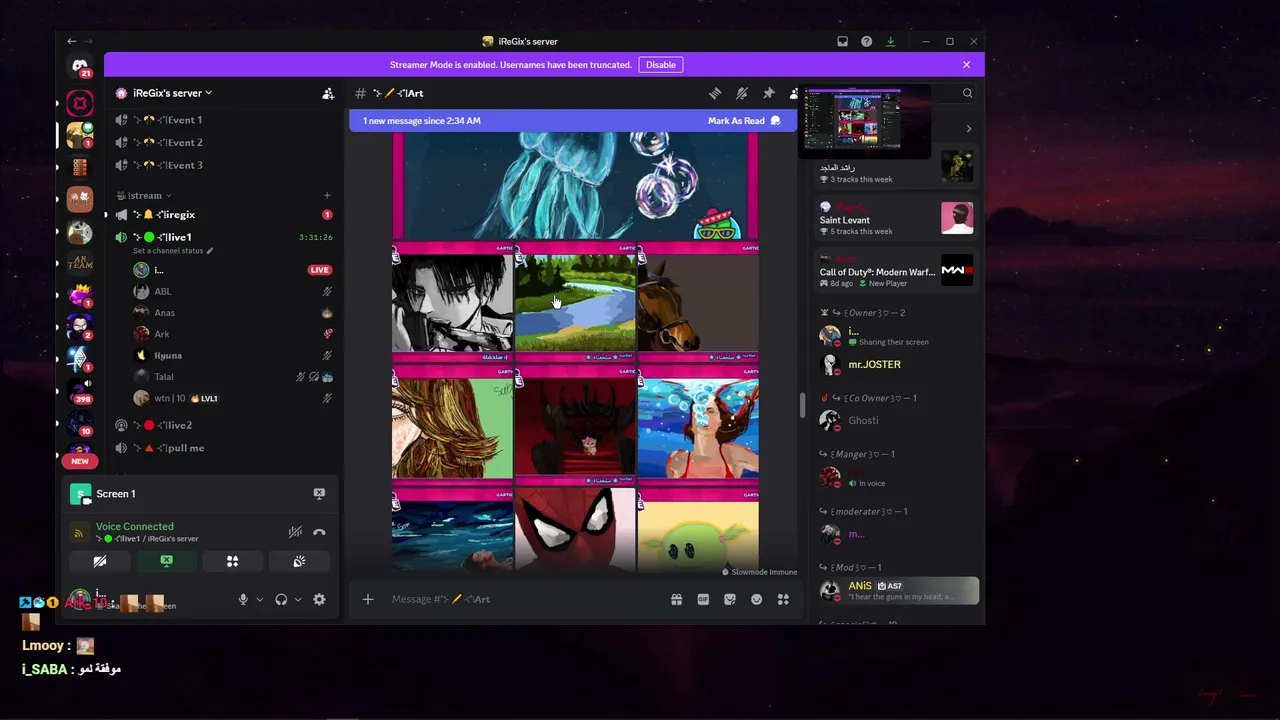Add an attachment with the plus icon
The image size is (1280, 720).
(x=368, y=599)
